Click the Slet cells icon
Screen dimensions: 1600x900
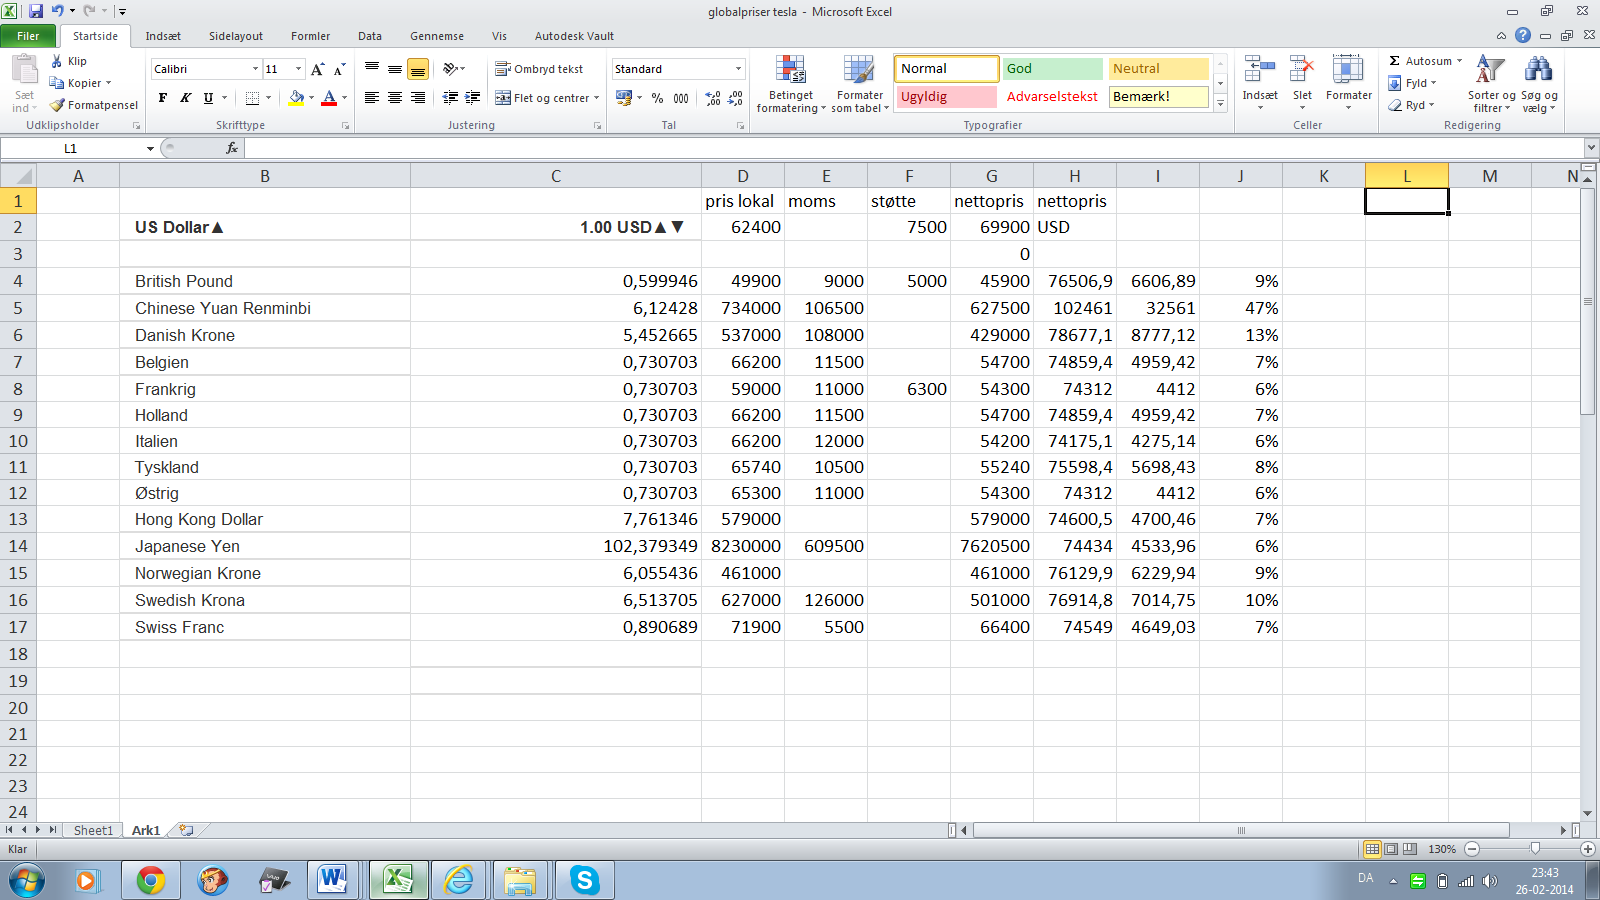[1301, 69]
